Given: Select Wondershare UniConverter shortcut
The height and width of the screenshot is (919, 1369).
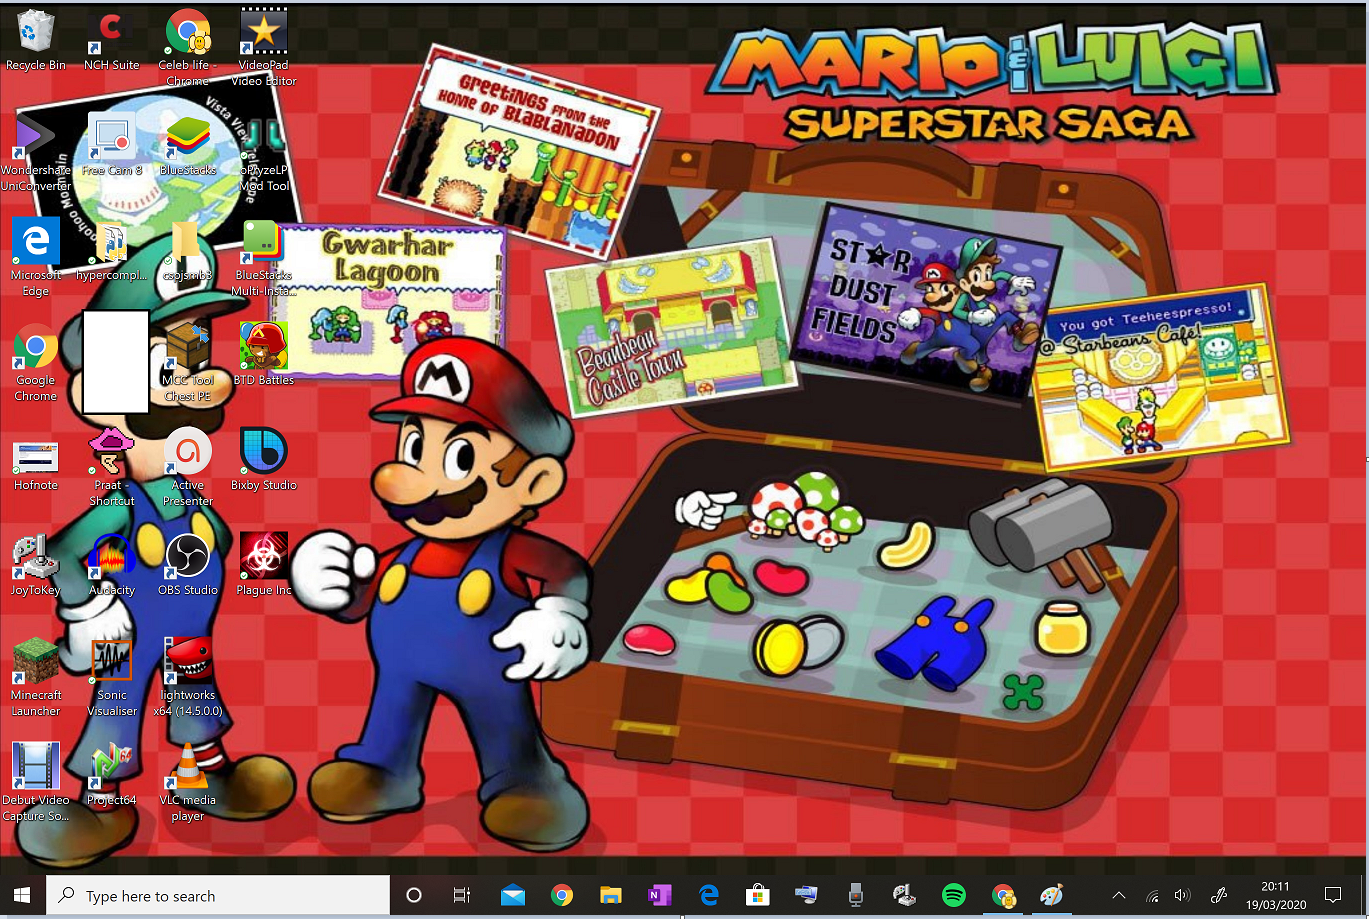Looking at the screenshot, I should 36,153.
